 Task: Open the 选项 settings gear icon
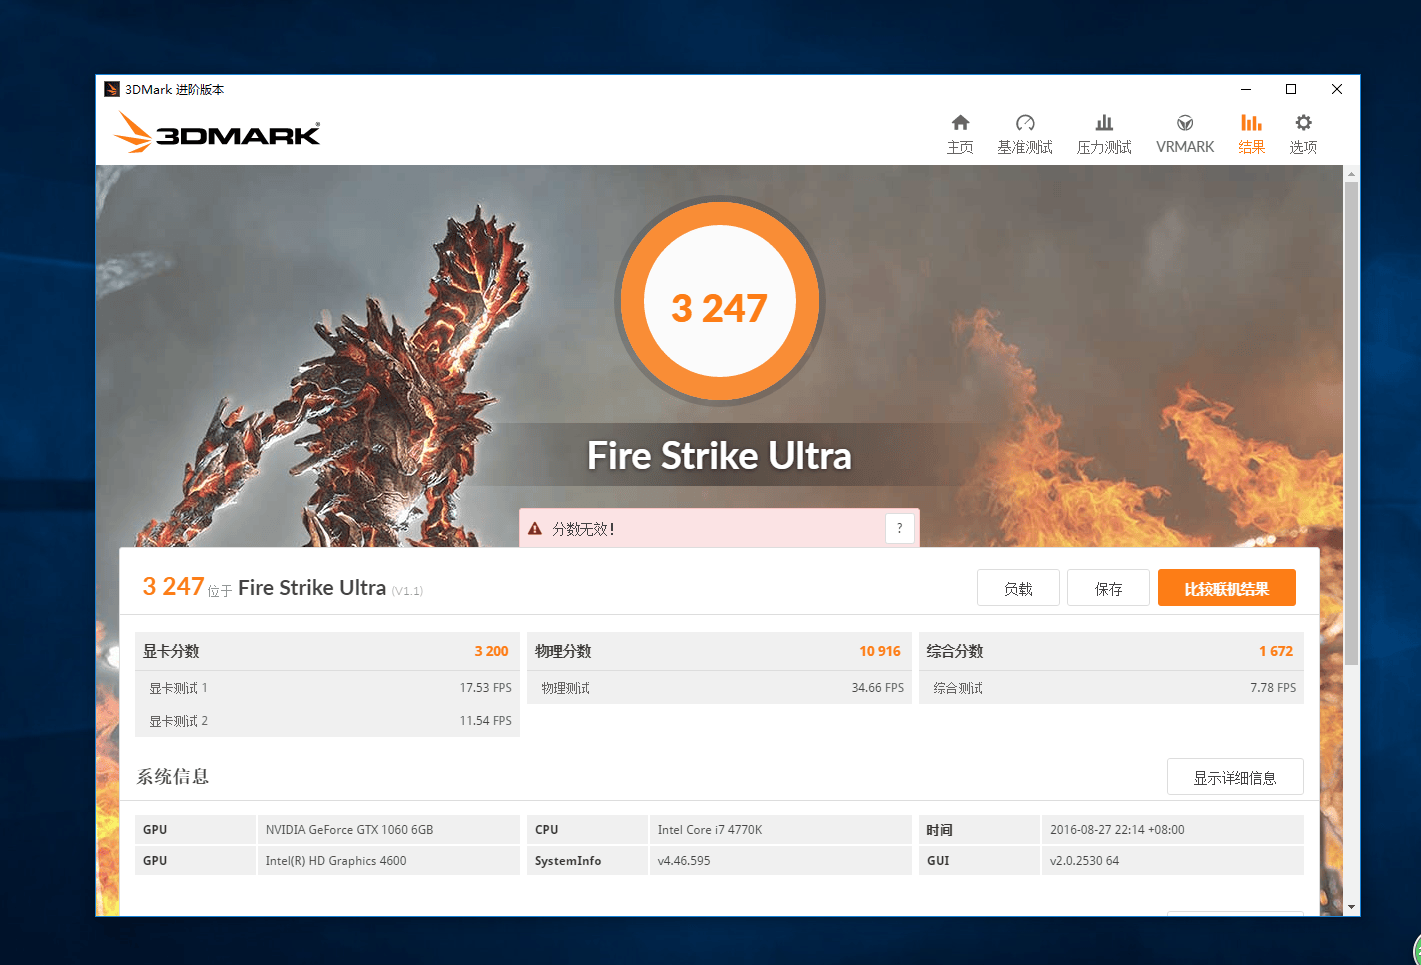(1303, 123)
